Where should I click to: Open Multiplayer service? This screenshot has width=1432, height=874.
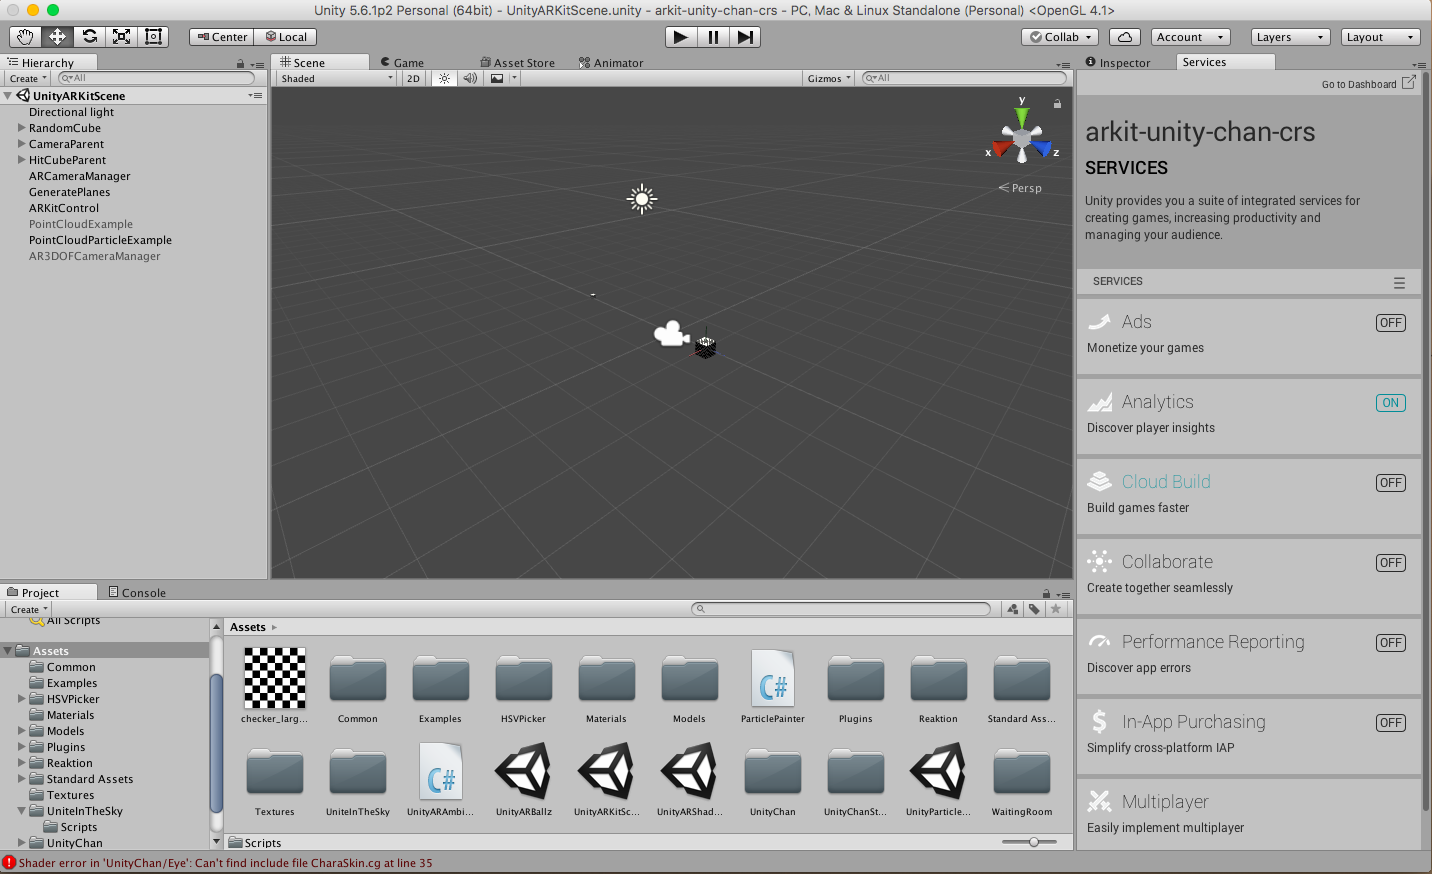click(1248, 815)
